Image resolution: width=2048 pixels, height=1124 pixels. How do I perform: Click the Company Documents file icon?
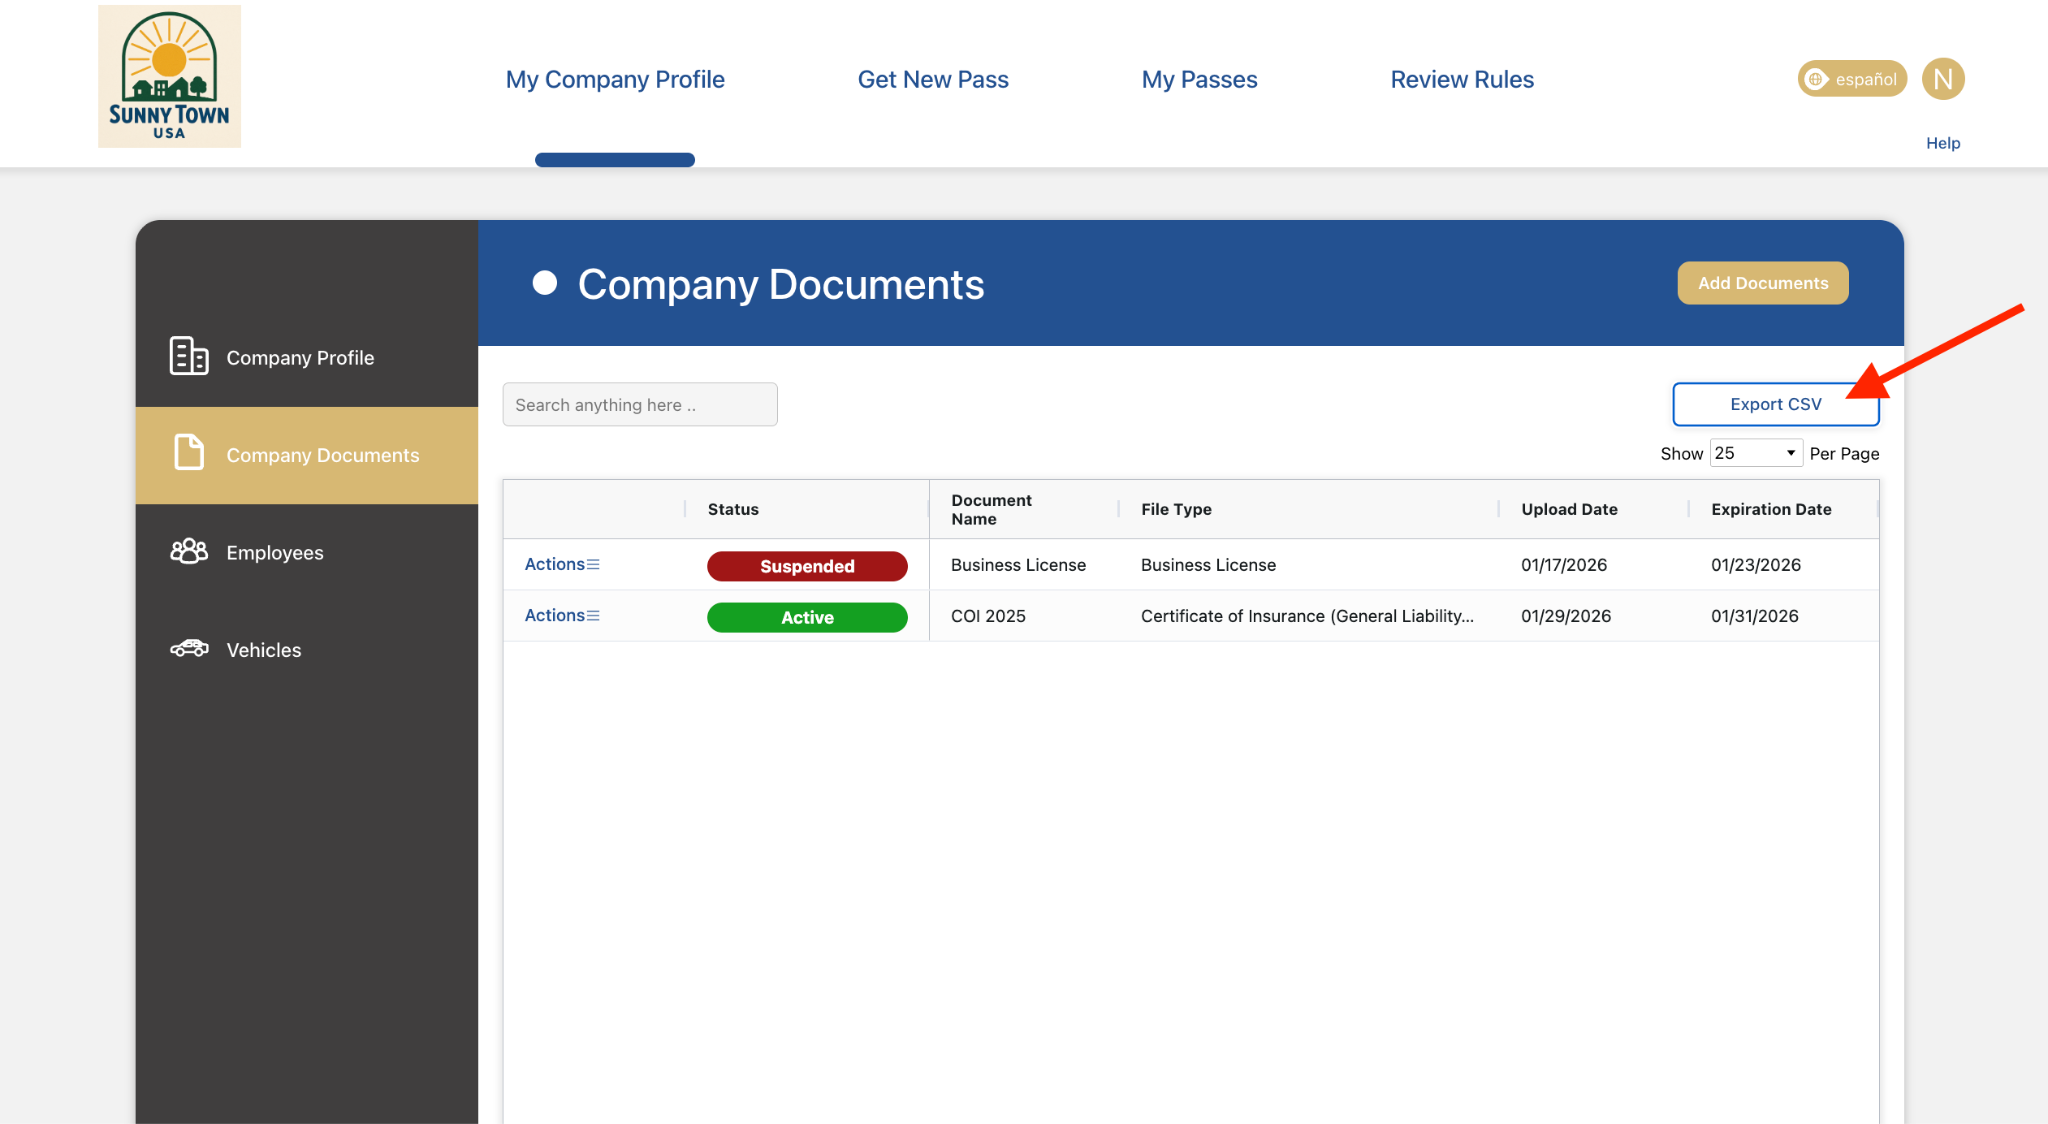pyautogui.click(x=189, y=453)
